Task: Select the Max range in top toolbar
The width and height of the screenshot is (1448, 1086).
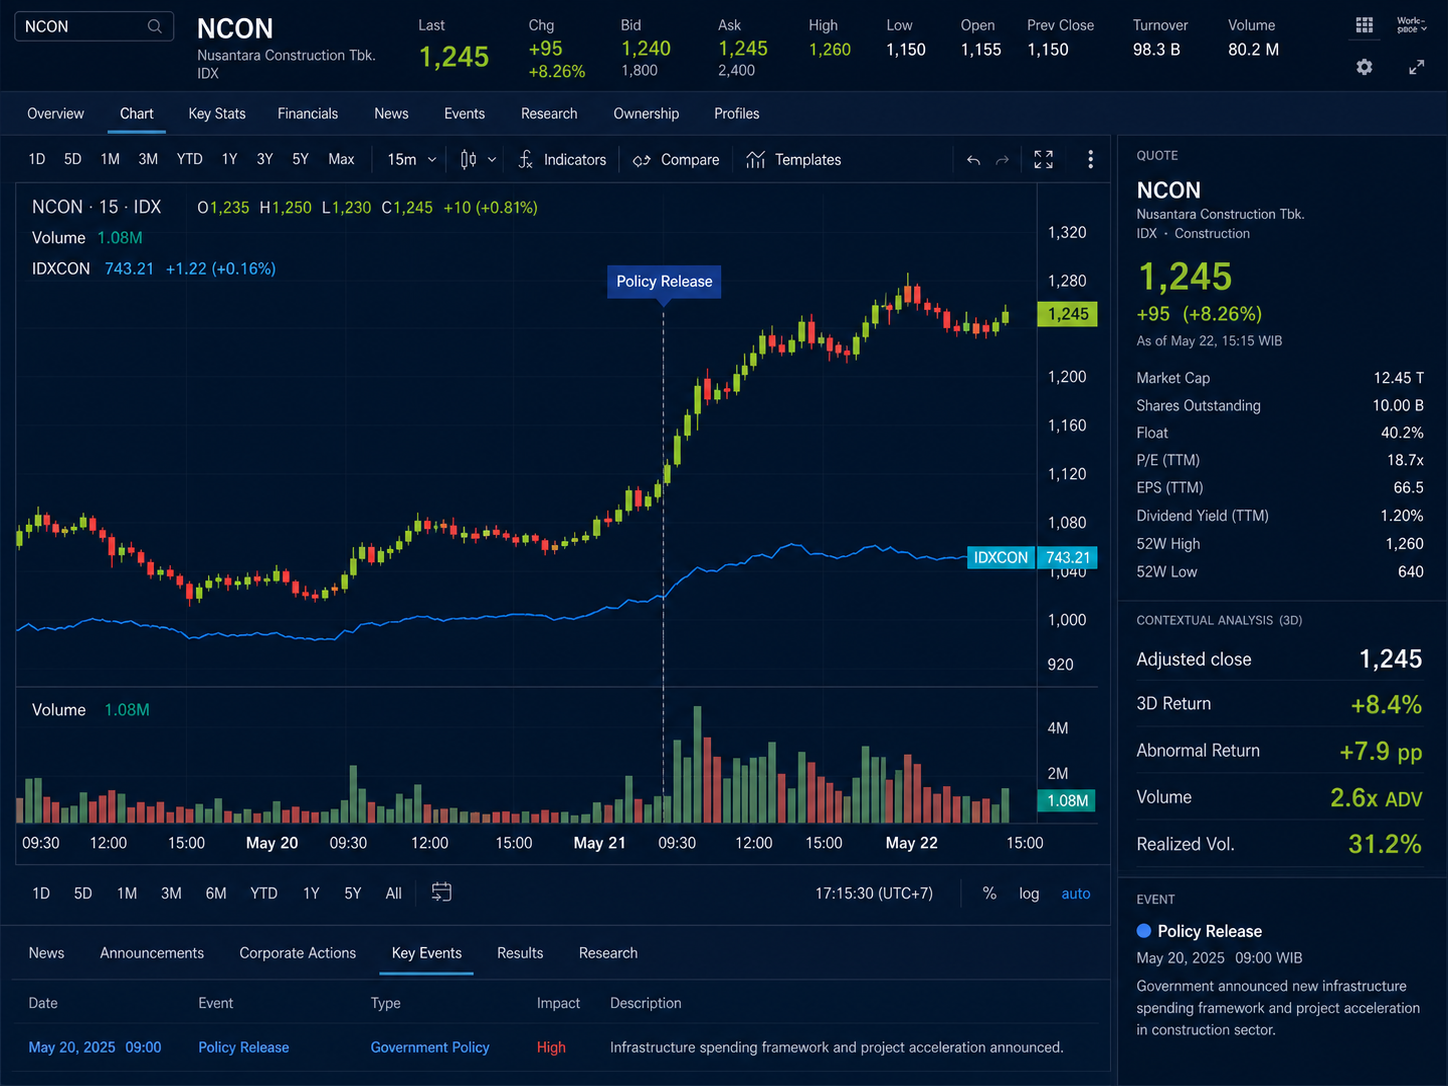Action: [x=341, y=159]
